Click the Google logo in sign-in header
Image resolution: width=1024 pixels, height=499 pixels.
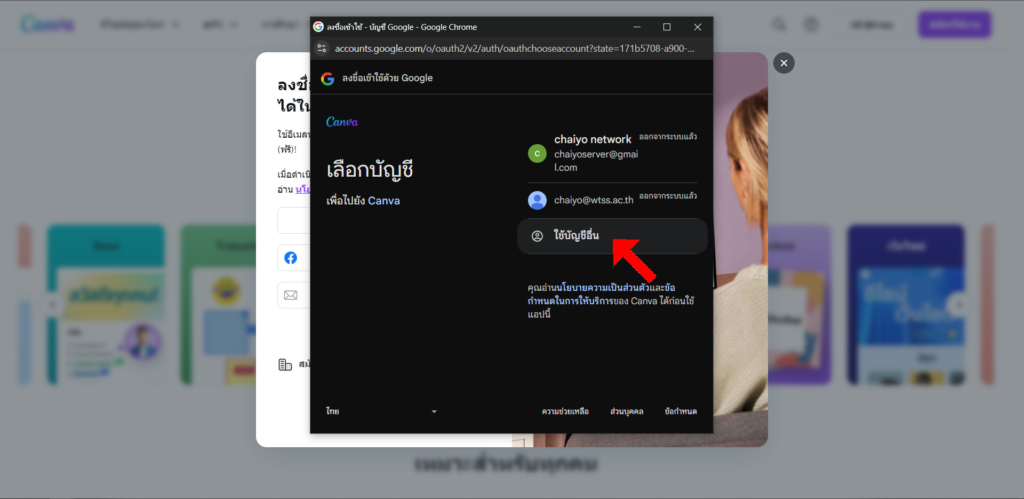pyautogui.click(x=327, y=78)
